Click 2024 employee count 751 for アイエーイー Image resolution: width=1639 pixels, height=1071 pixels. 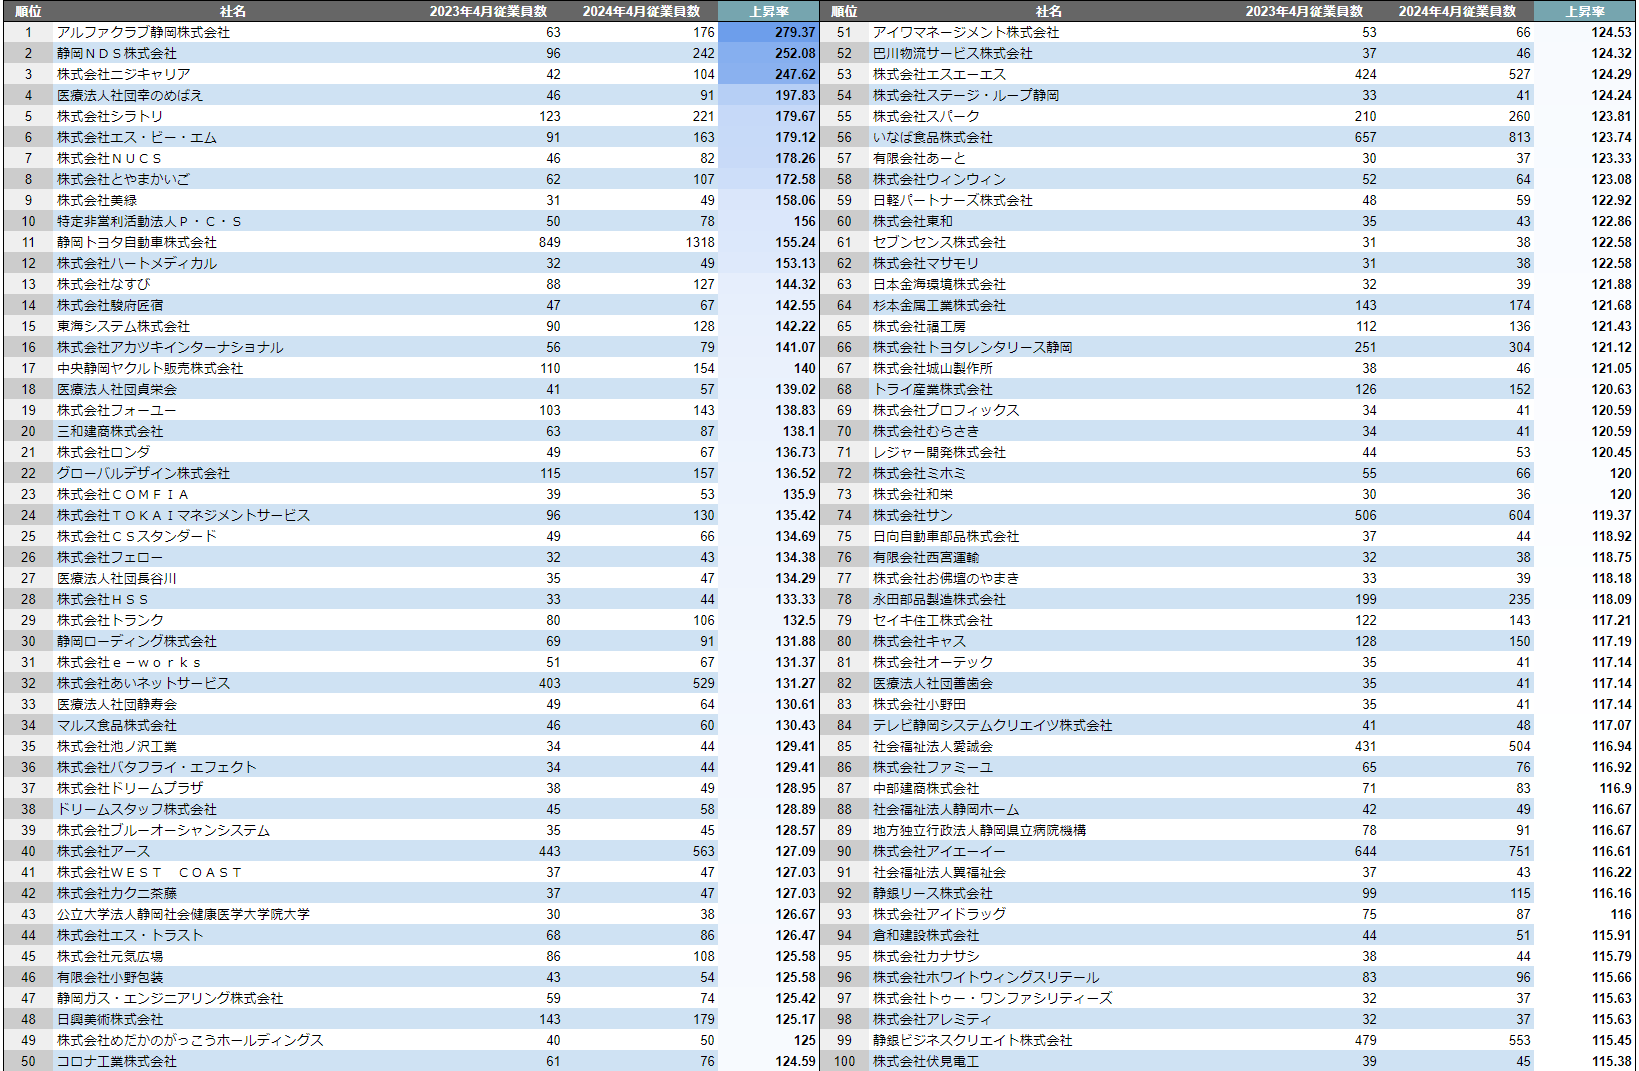1520,851
